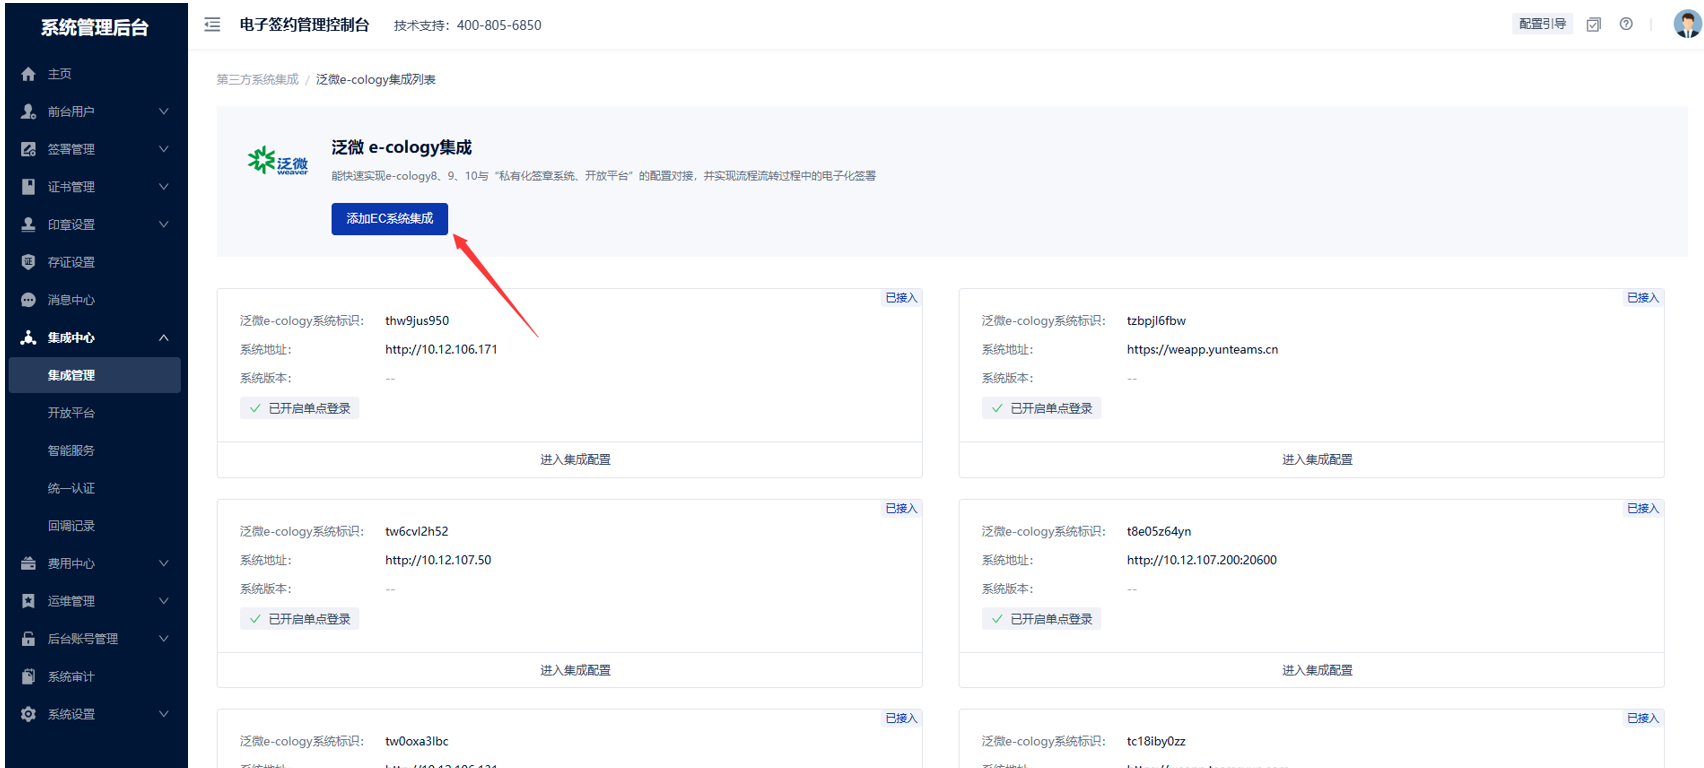This screenshot has width=1704, height=768.
Task: Click the 系统审计 clipboard icon
Action: (x=28, y=677)
